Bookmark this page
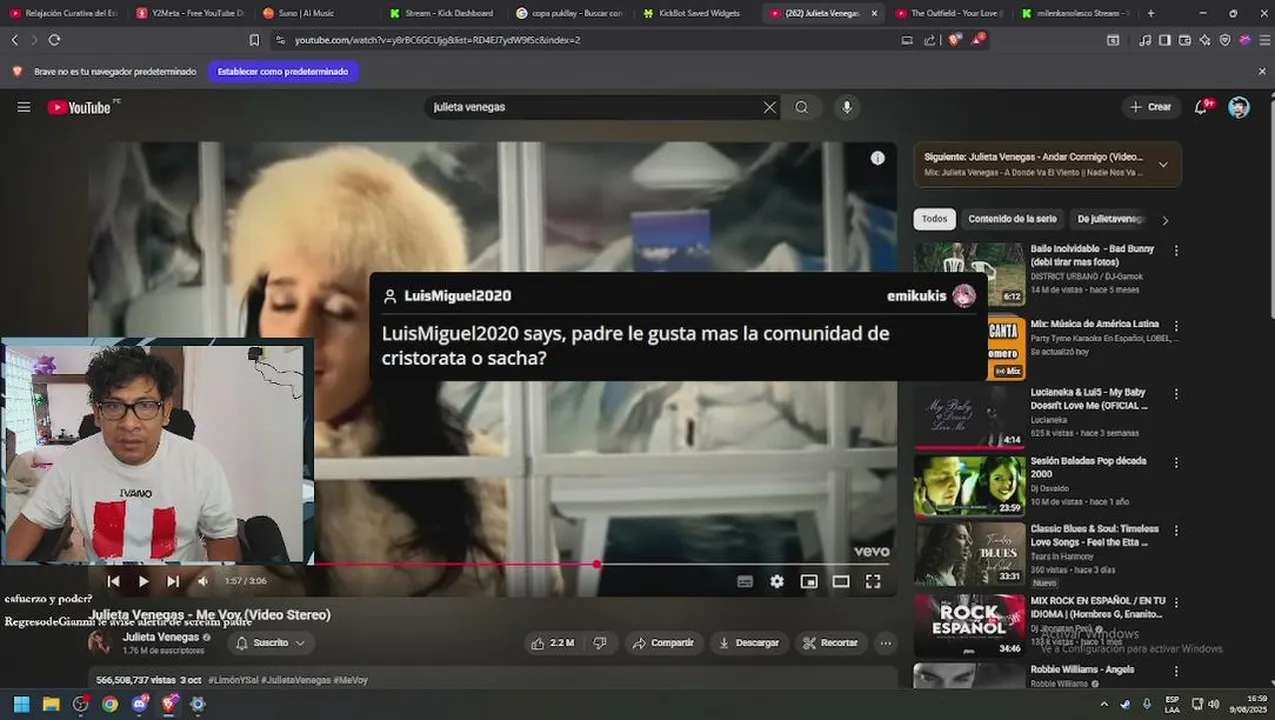The height and width of the screenshot is (720, 1275). pos(254,40)
